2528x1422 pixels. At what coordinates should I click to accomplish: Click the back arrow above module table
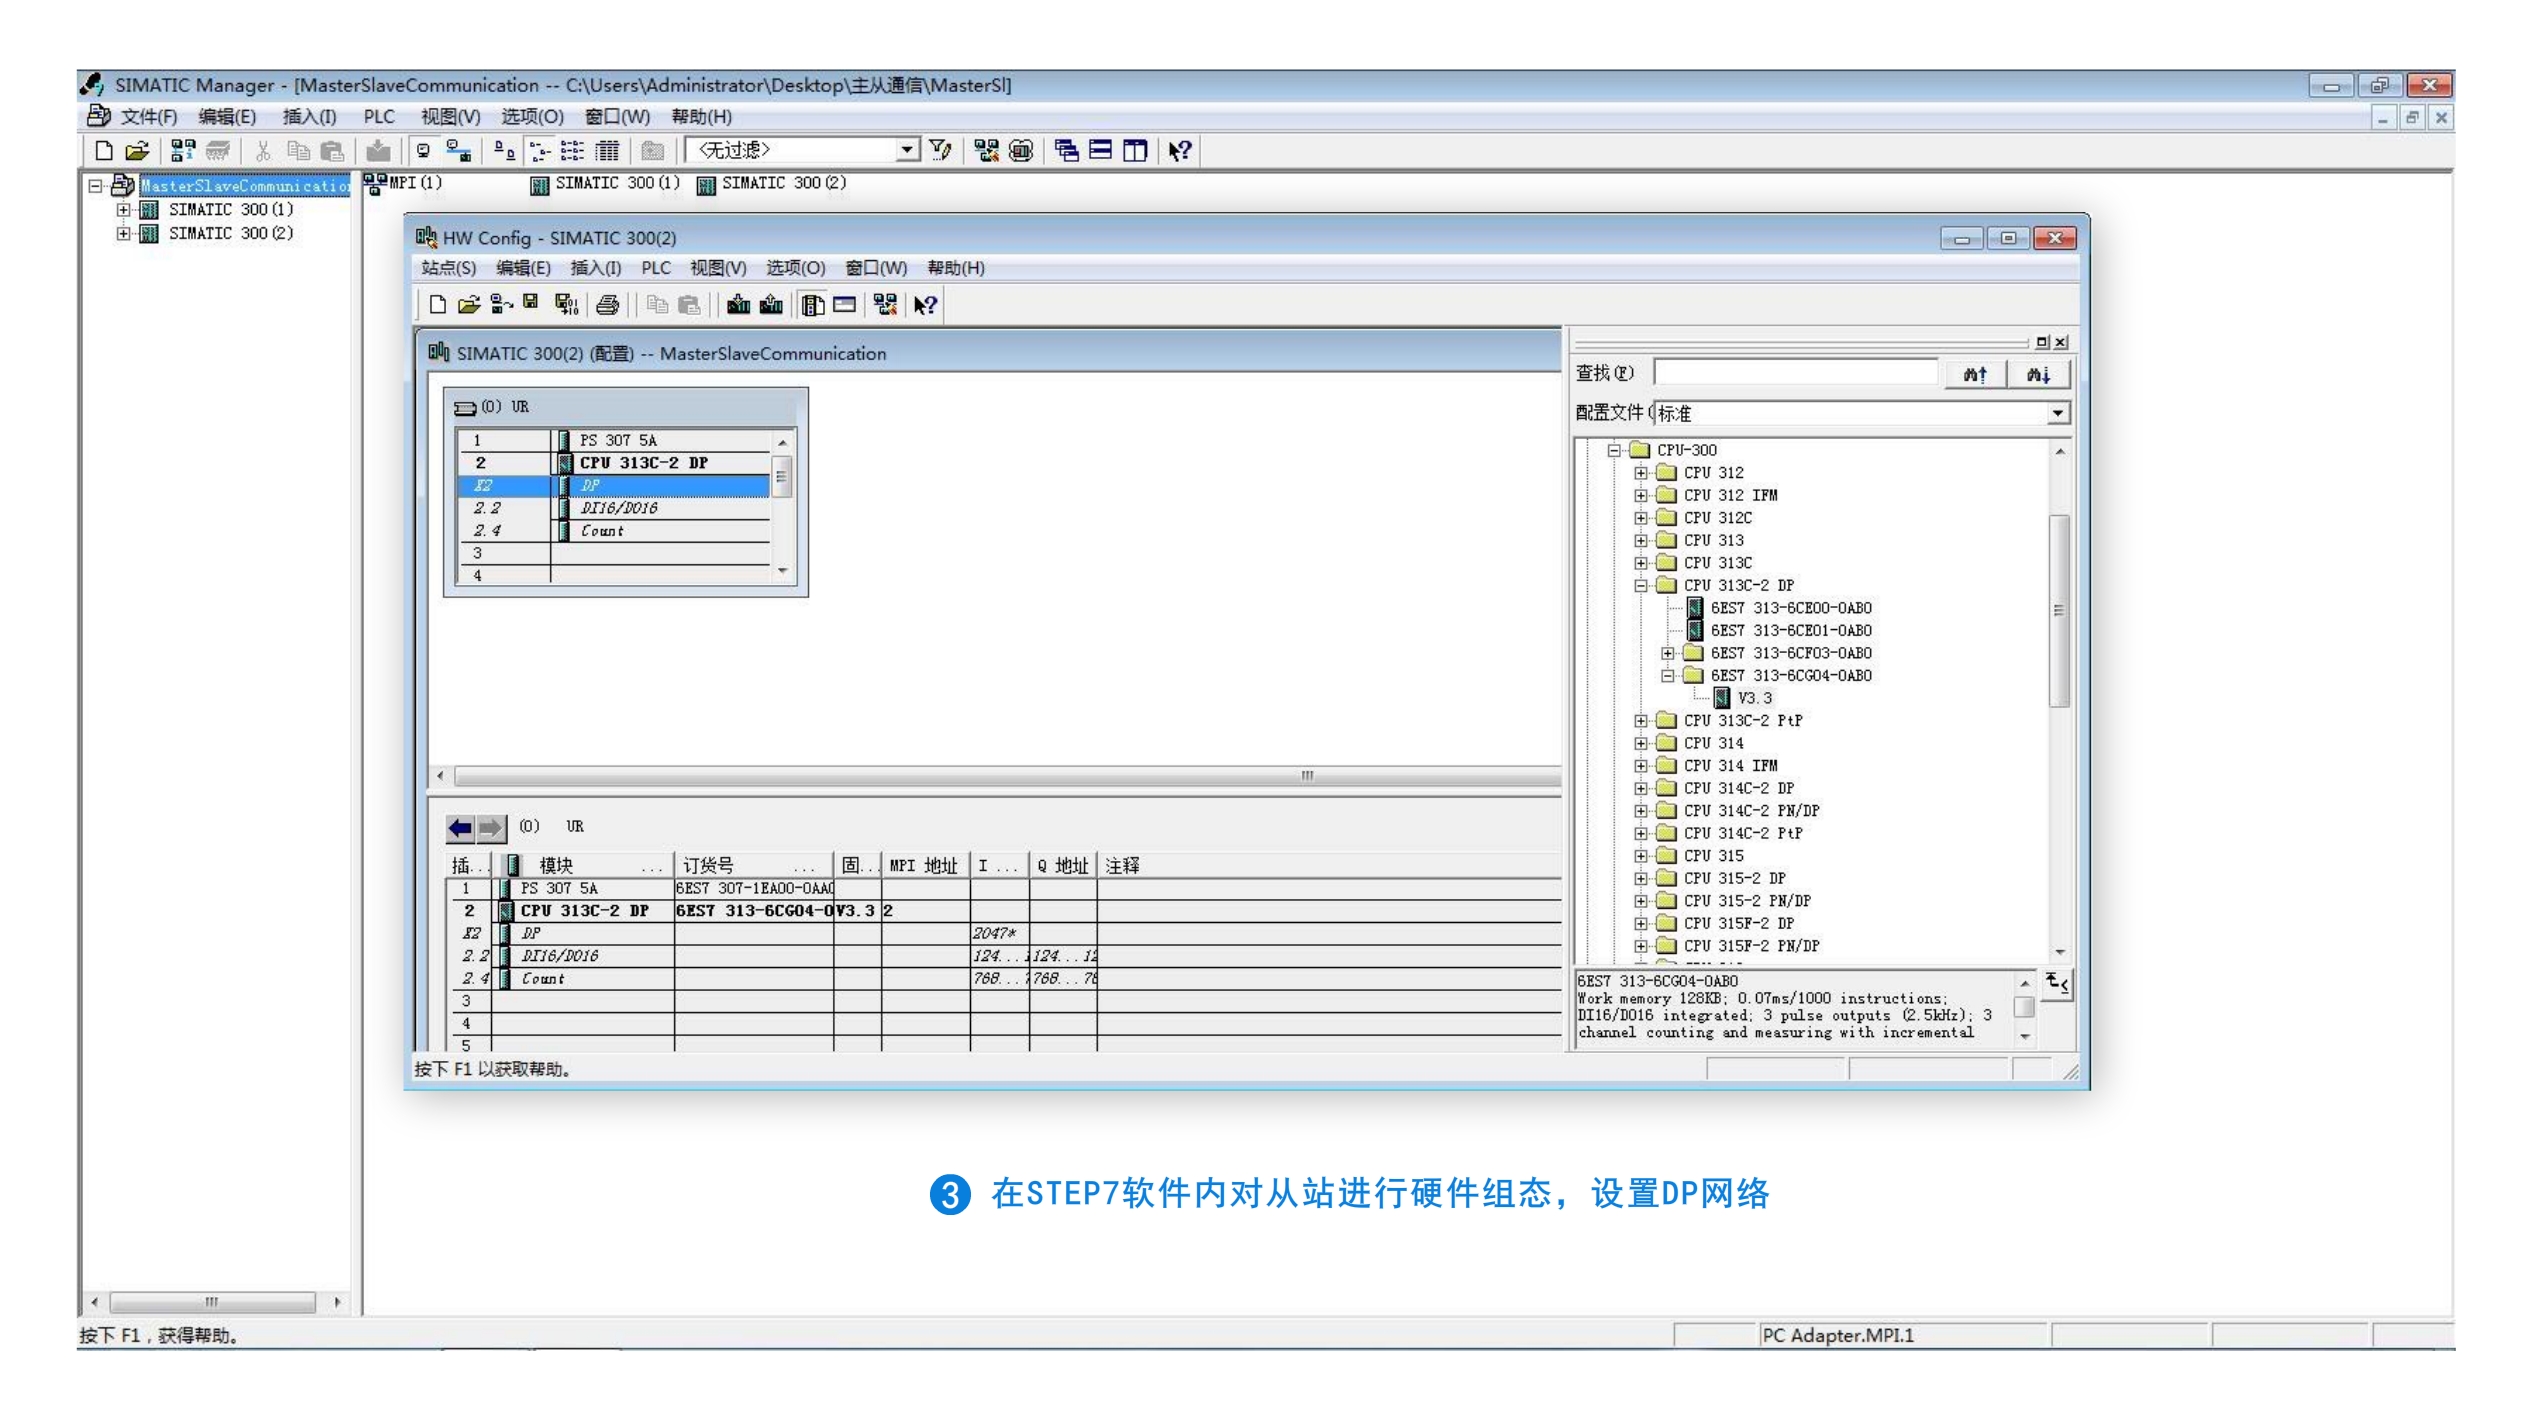(460, 827)
